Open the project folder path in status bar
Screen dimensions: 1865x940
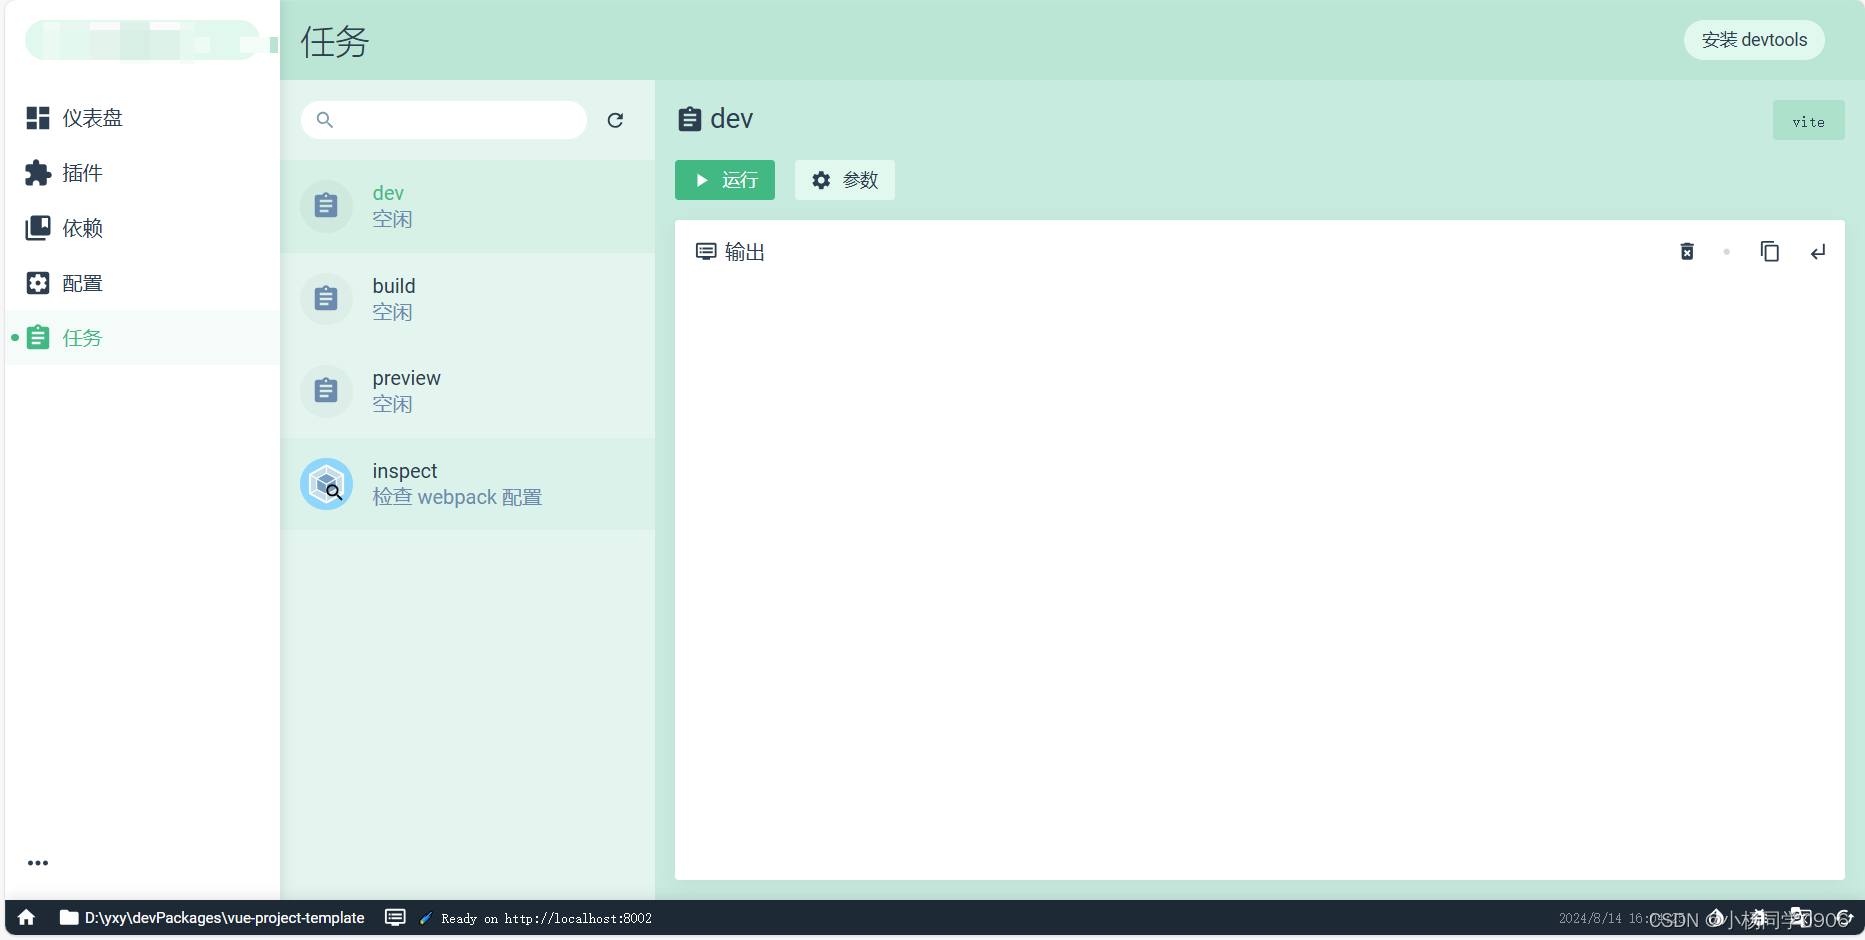click(x=212, y=917)
